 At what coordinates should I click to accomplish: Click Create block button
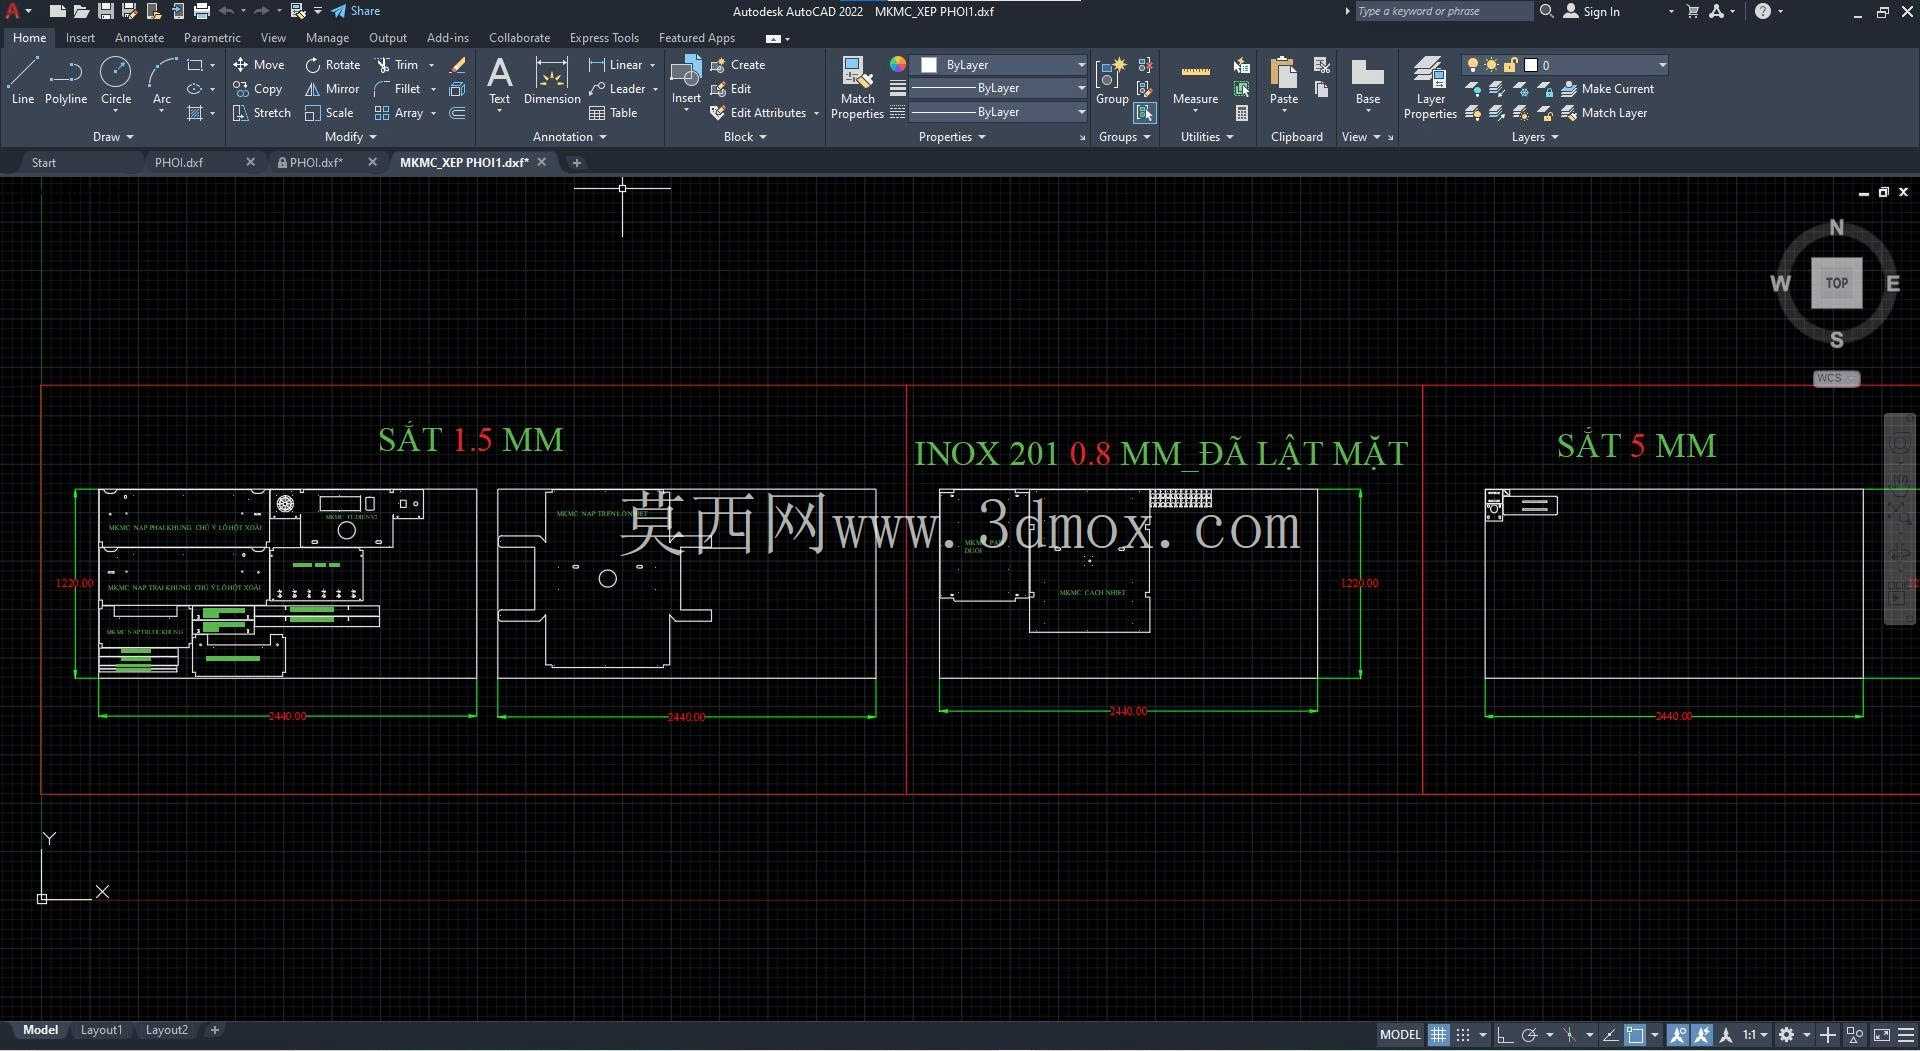738,64
